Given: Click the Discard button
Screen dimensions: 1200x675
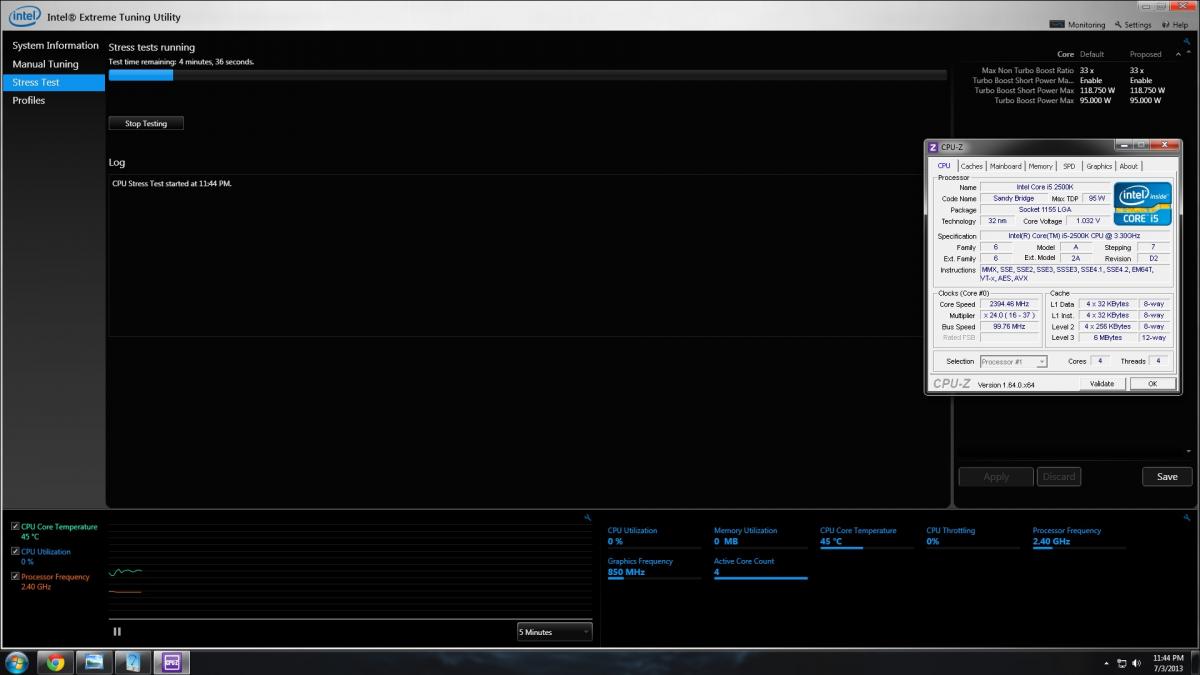Looking at the screenshot, I should 1059,476.
